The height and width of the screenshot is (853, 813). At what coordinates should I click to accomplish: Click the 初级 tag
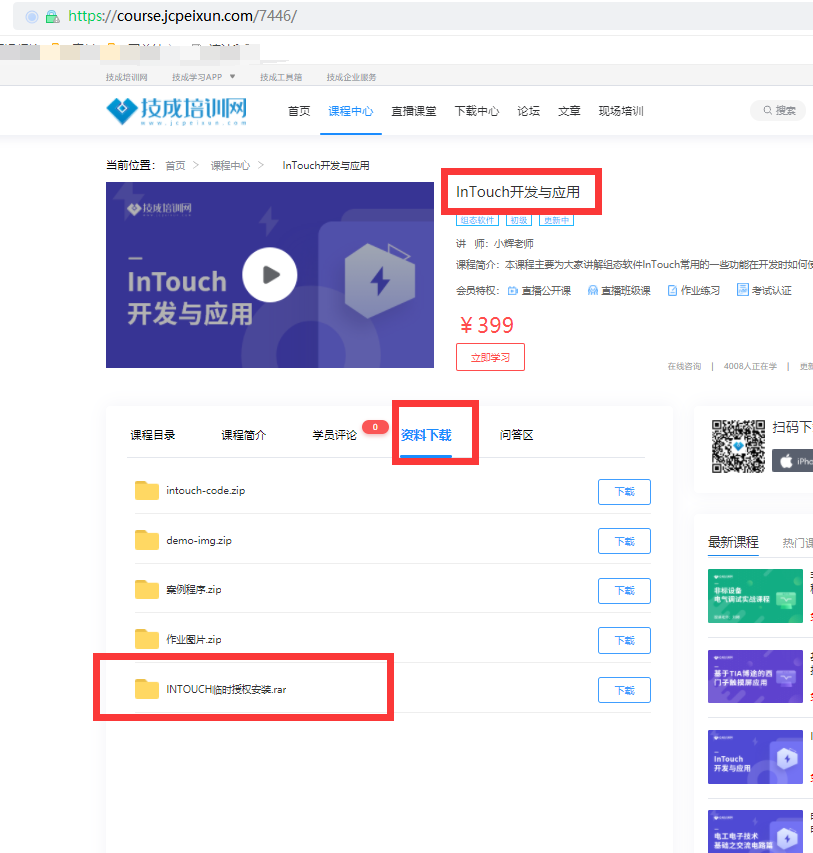(x=519, y=220)
